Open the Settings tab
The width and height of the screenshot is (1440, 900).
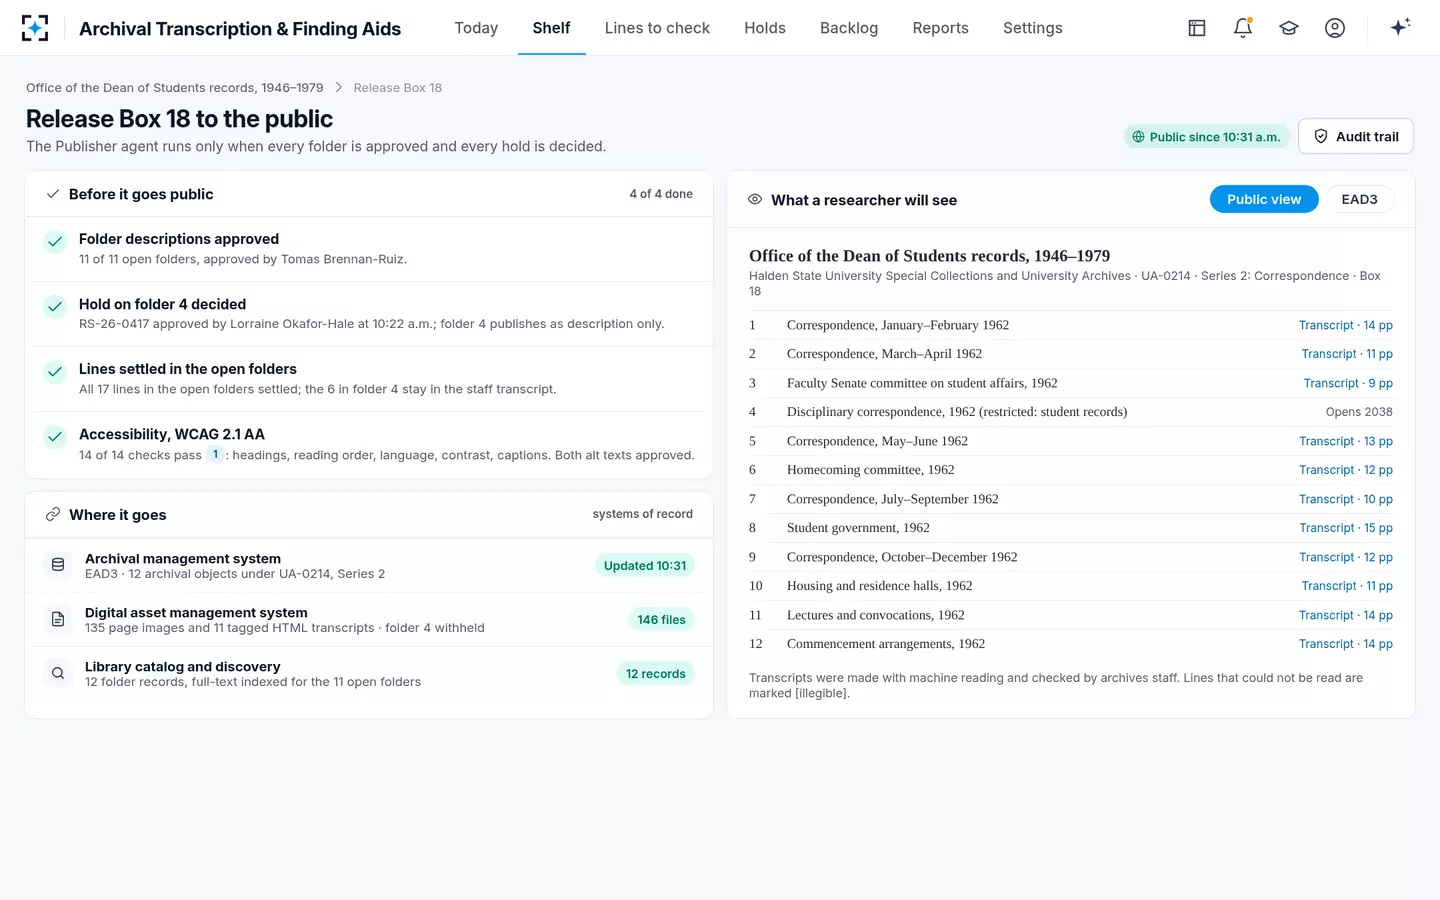point(1033,28)
